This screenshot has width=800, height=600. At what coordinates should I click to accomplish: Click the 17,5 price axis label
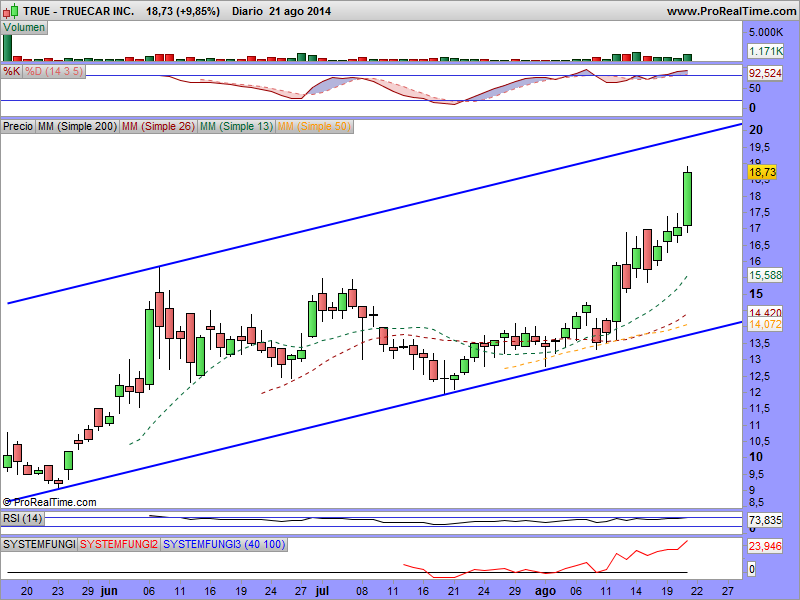[x=760, y=212]
